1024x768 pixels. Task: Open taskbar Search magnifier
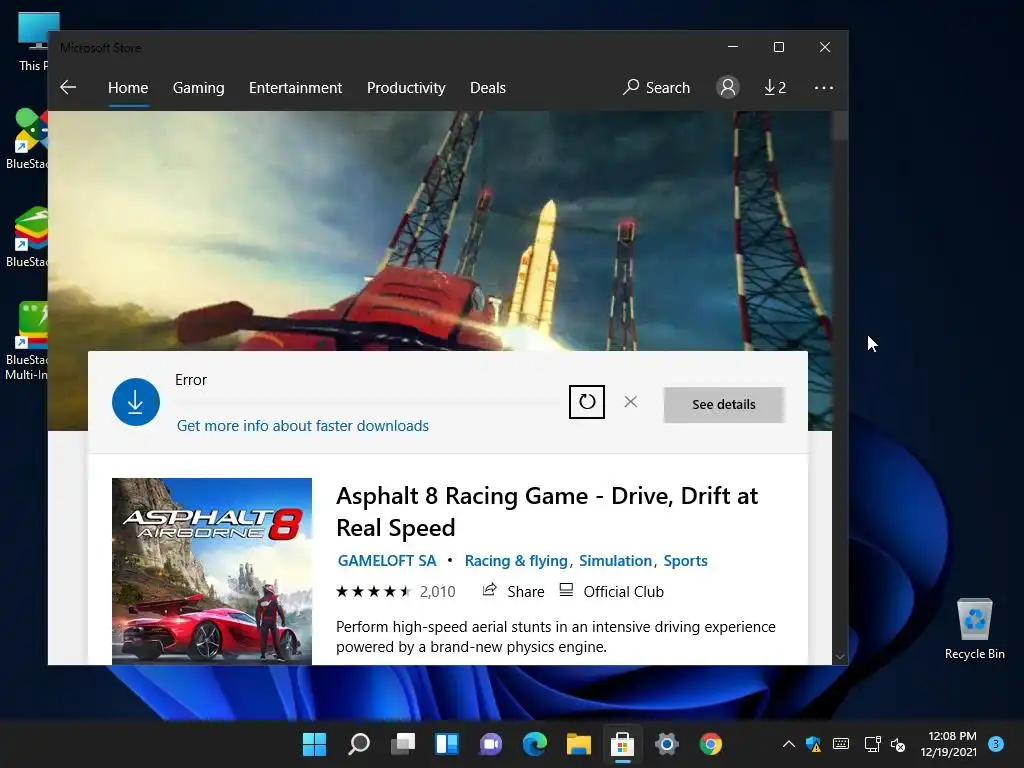coord(359,744)
